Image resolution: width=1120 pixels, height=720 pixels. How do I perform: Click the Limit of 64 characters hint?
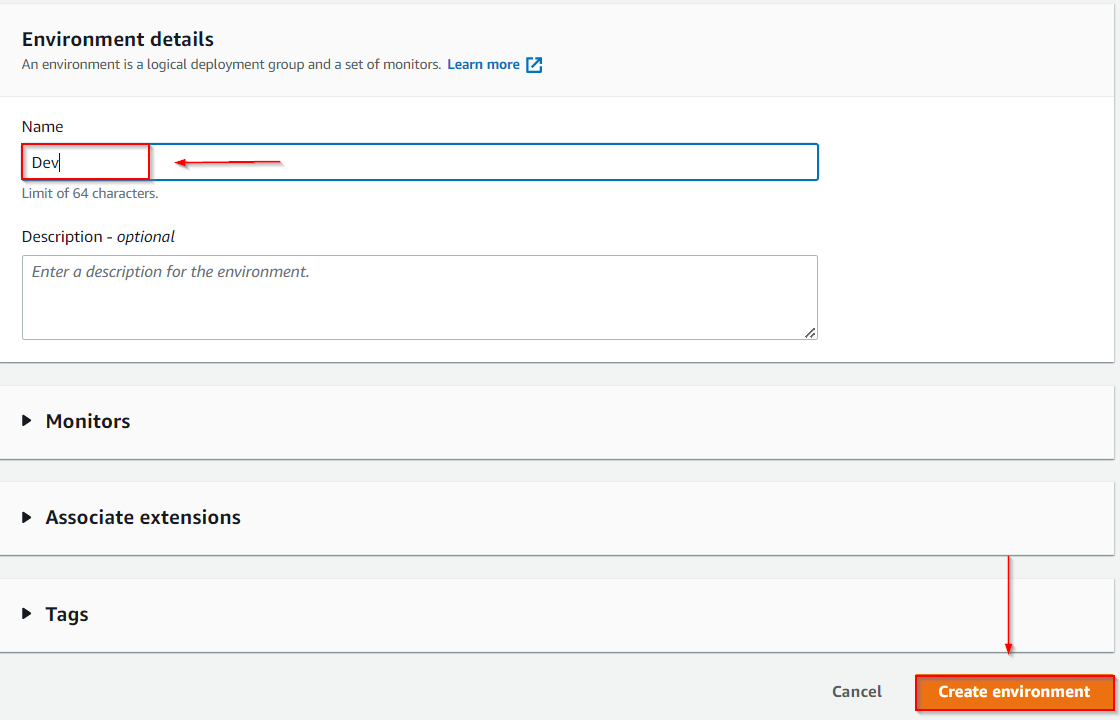90,193
